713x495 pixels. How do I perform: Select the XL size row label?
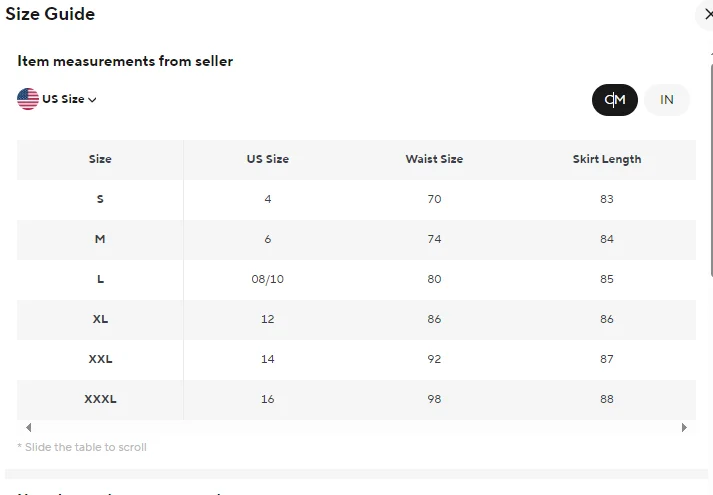tap(100, 319)
